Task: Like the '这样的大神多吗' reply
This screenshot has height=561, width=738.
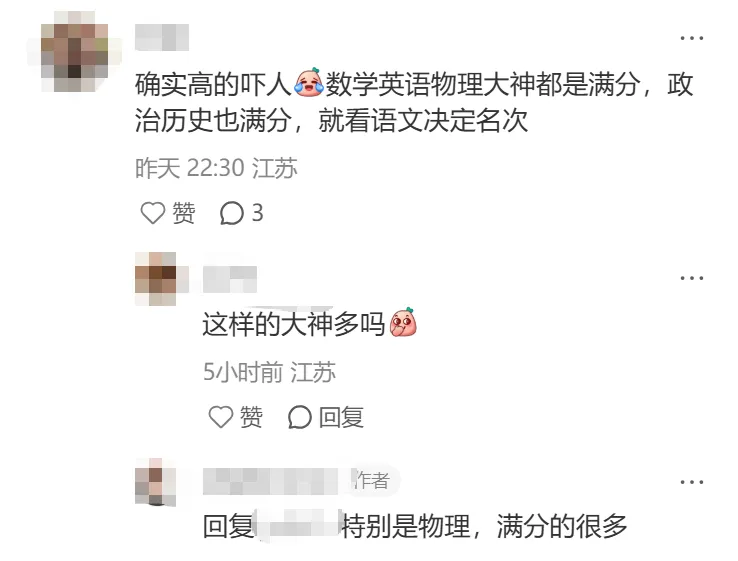Action: pos(221,417)
